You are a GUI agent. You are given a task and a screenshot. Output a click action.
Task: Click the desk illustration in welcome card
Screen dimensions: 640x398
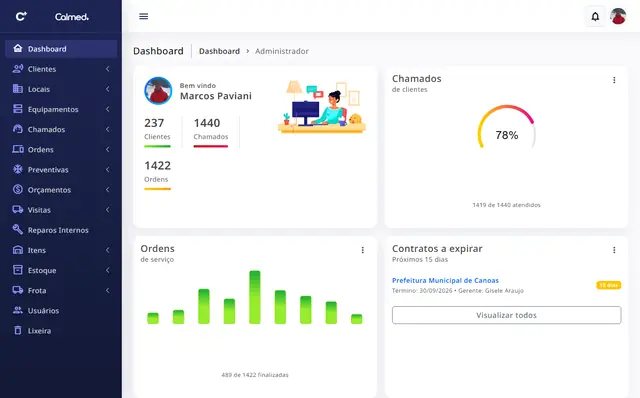[322, 107]
